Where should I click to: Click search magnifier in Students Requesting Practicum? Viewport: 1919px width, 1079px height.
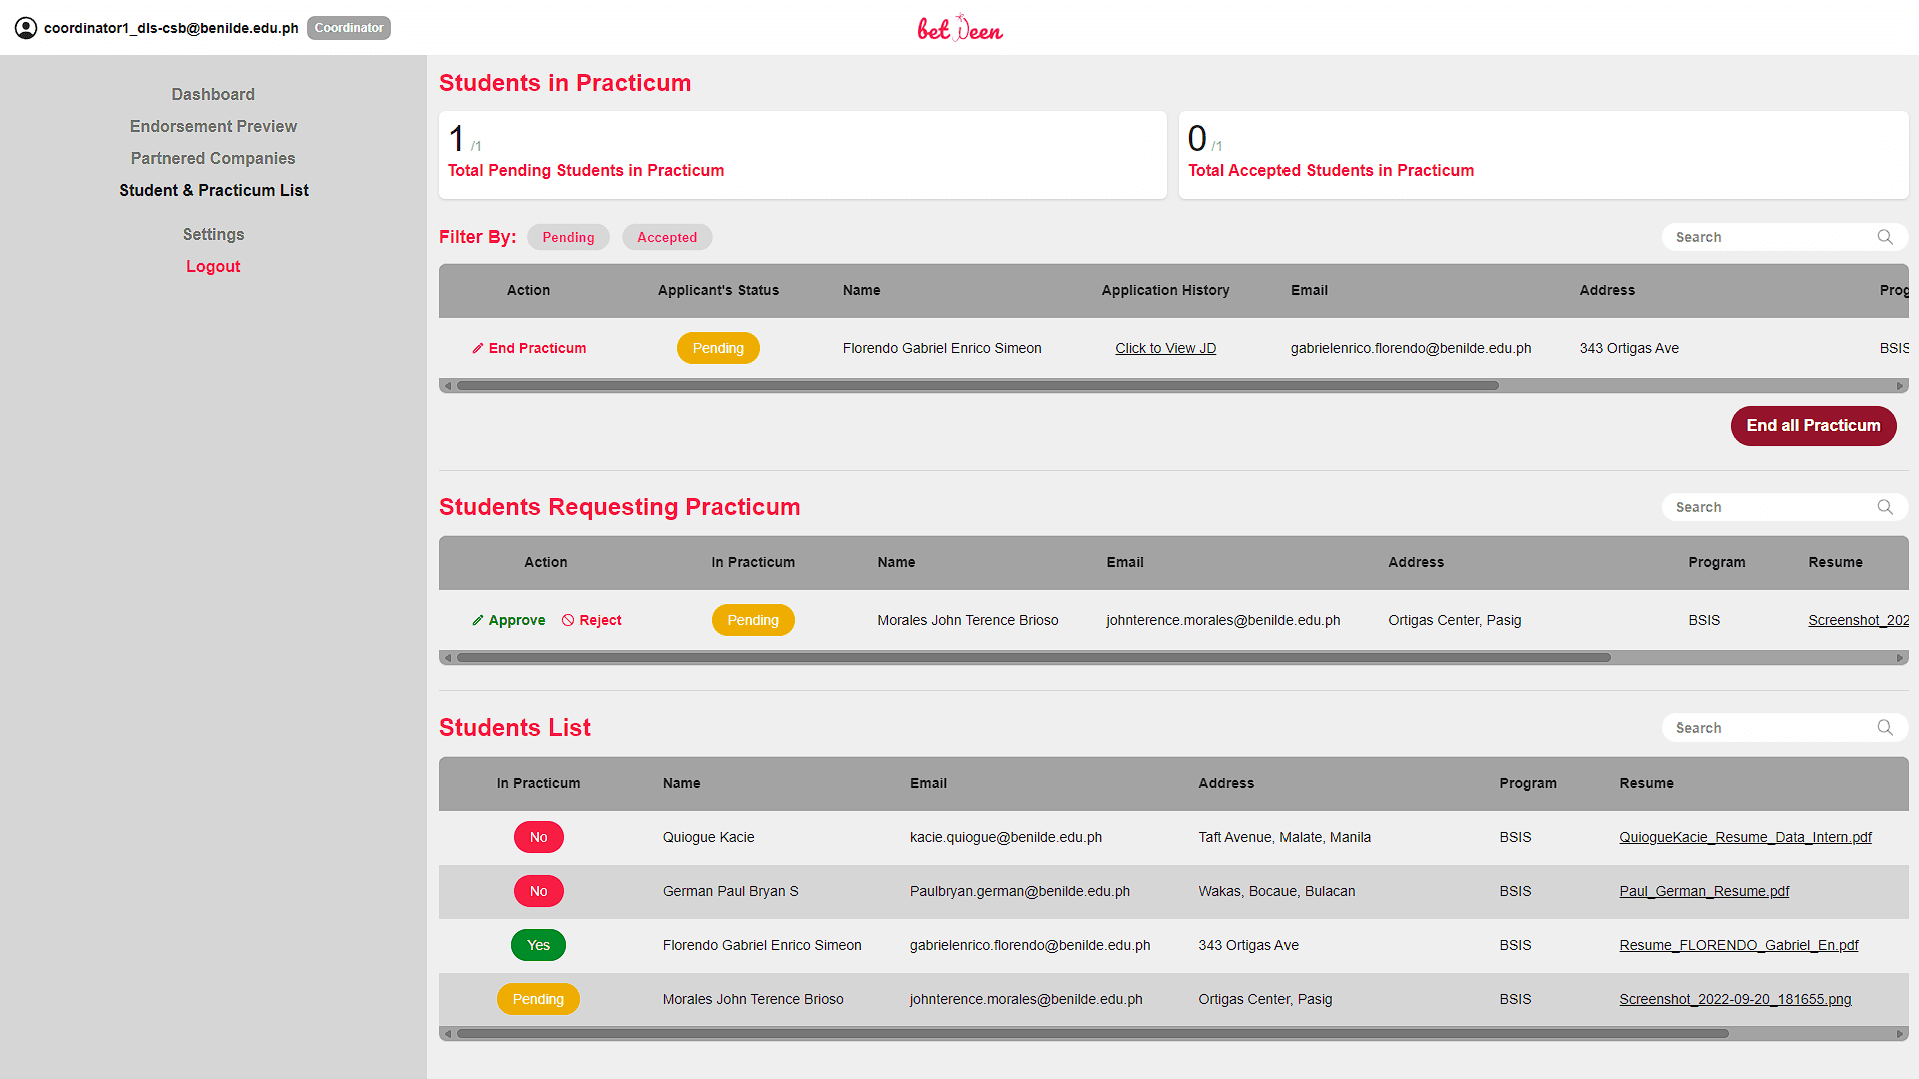(1884, 507)
